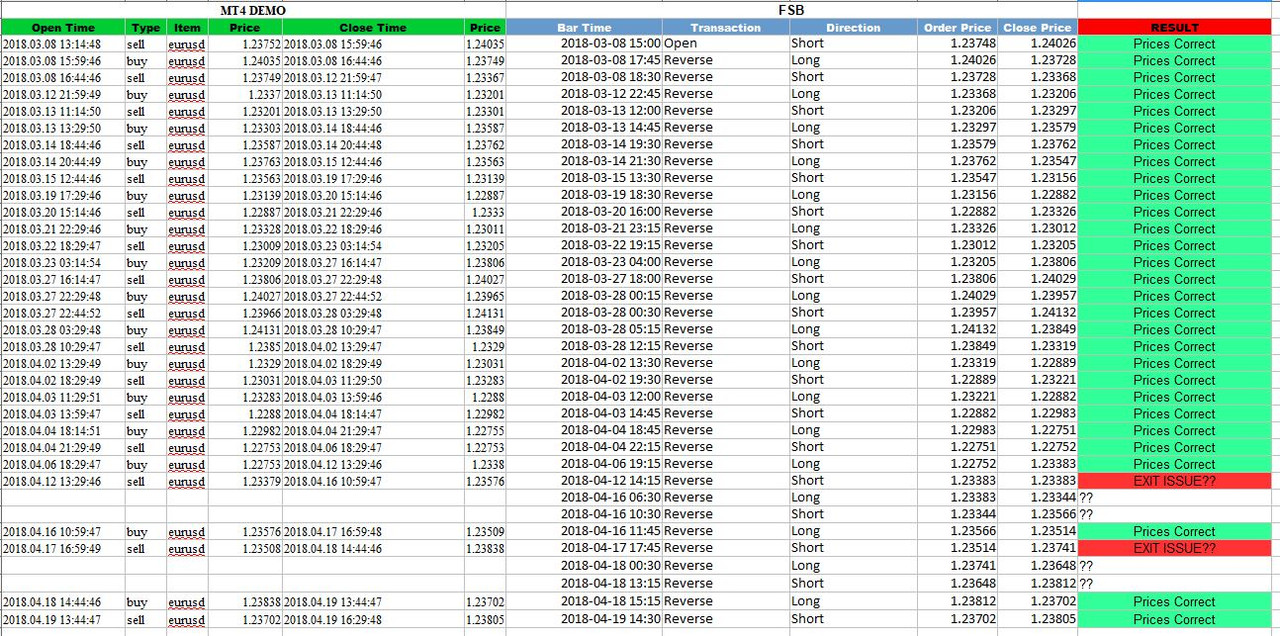The height and width of the screenshot is (636, 1280).
Task: Select bar time 2018-04-12 14:15
Action: point(611,481)
